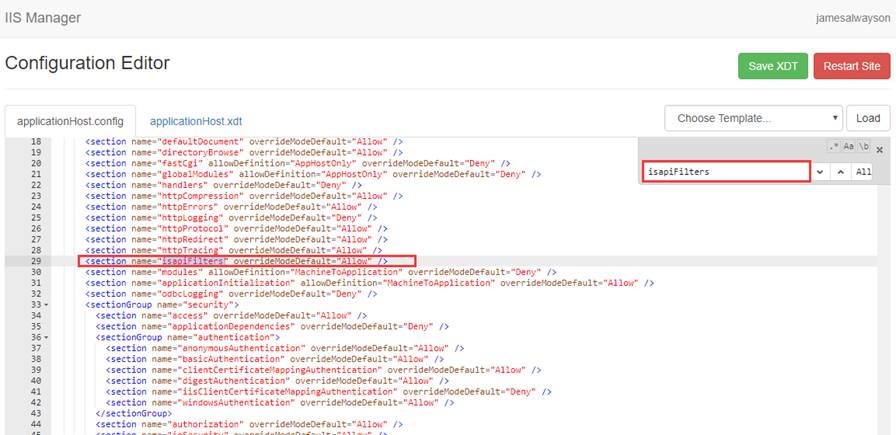Screen dimensions: 896x435
Task: Toggle case-sensitive search (Aa) option
Action: 849,148
